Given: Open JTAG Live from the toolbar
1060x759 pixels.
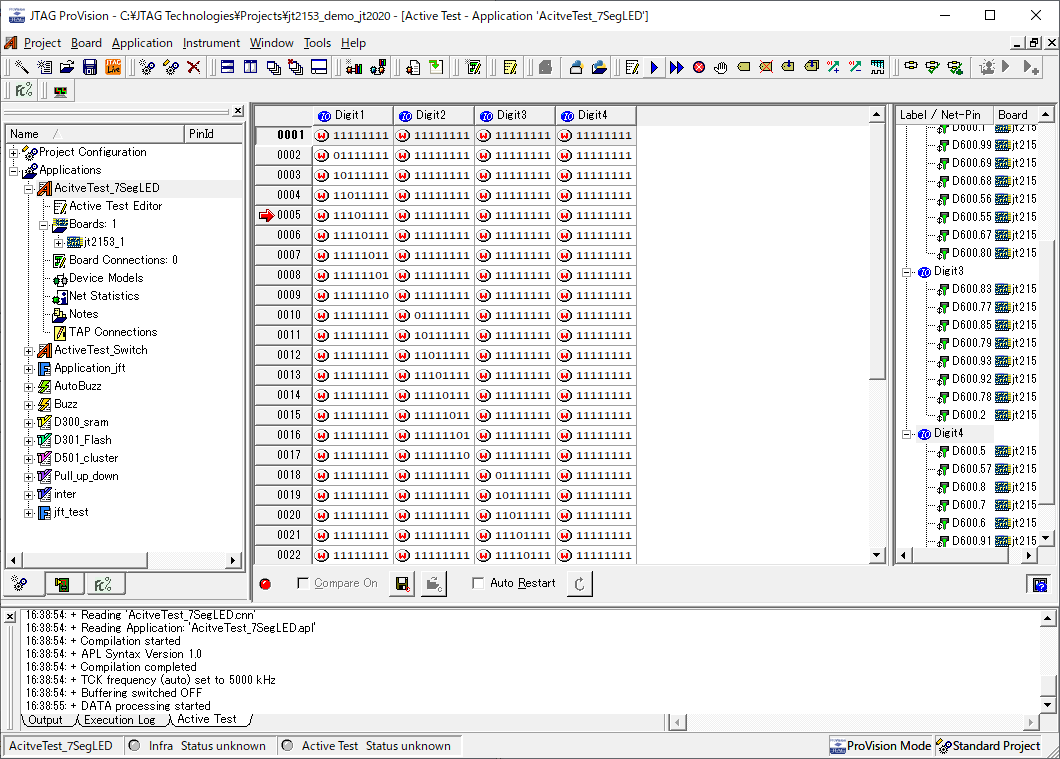Looking at the screenshot, I should pos(113,67).
